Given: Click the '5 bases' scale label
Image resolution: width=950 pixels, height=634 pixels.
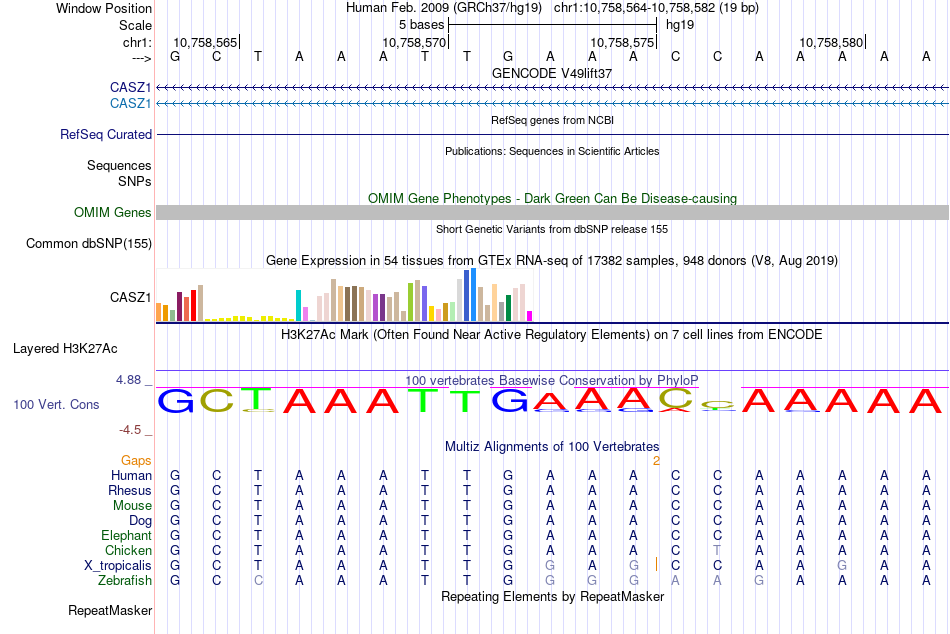Looking at the screenshot, I should [x=421, y=25].
